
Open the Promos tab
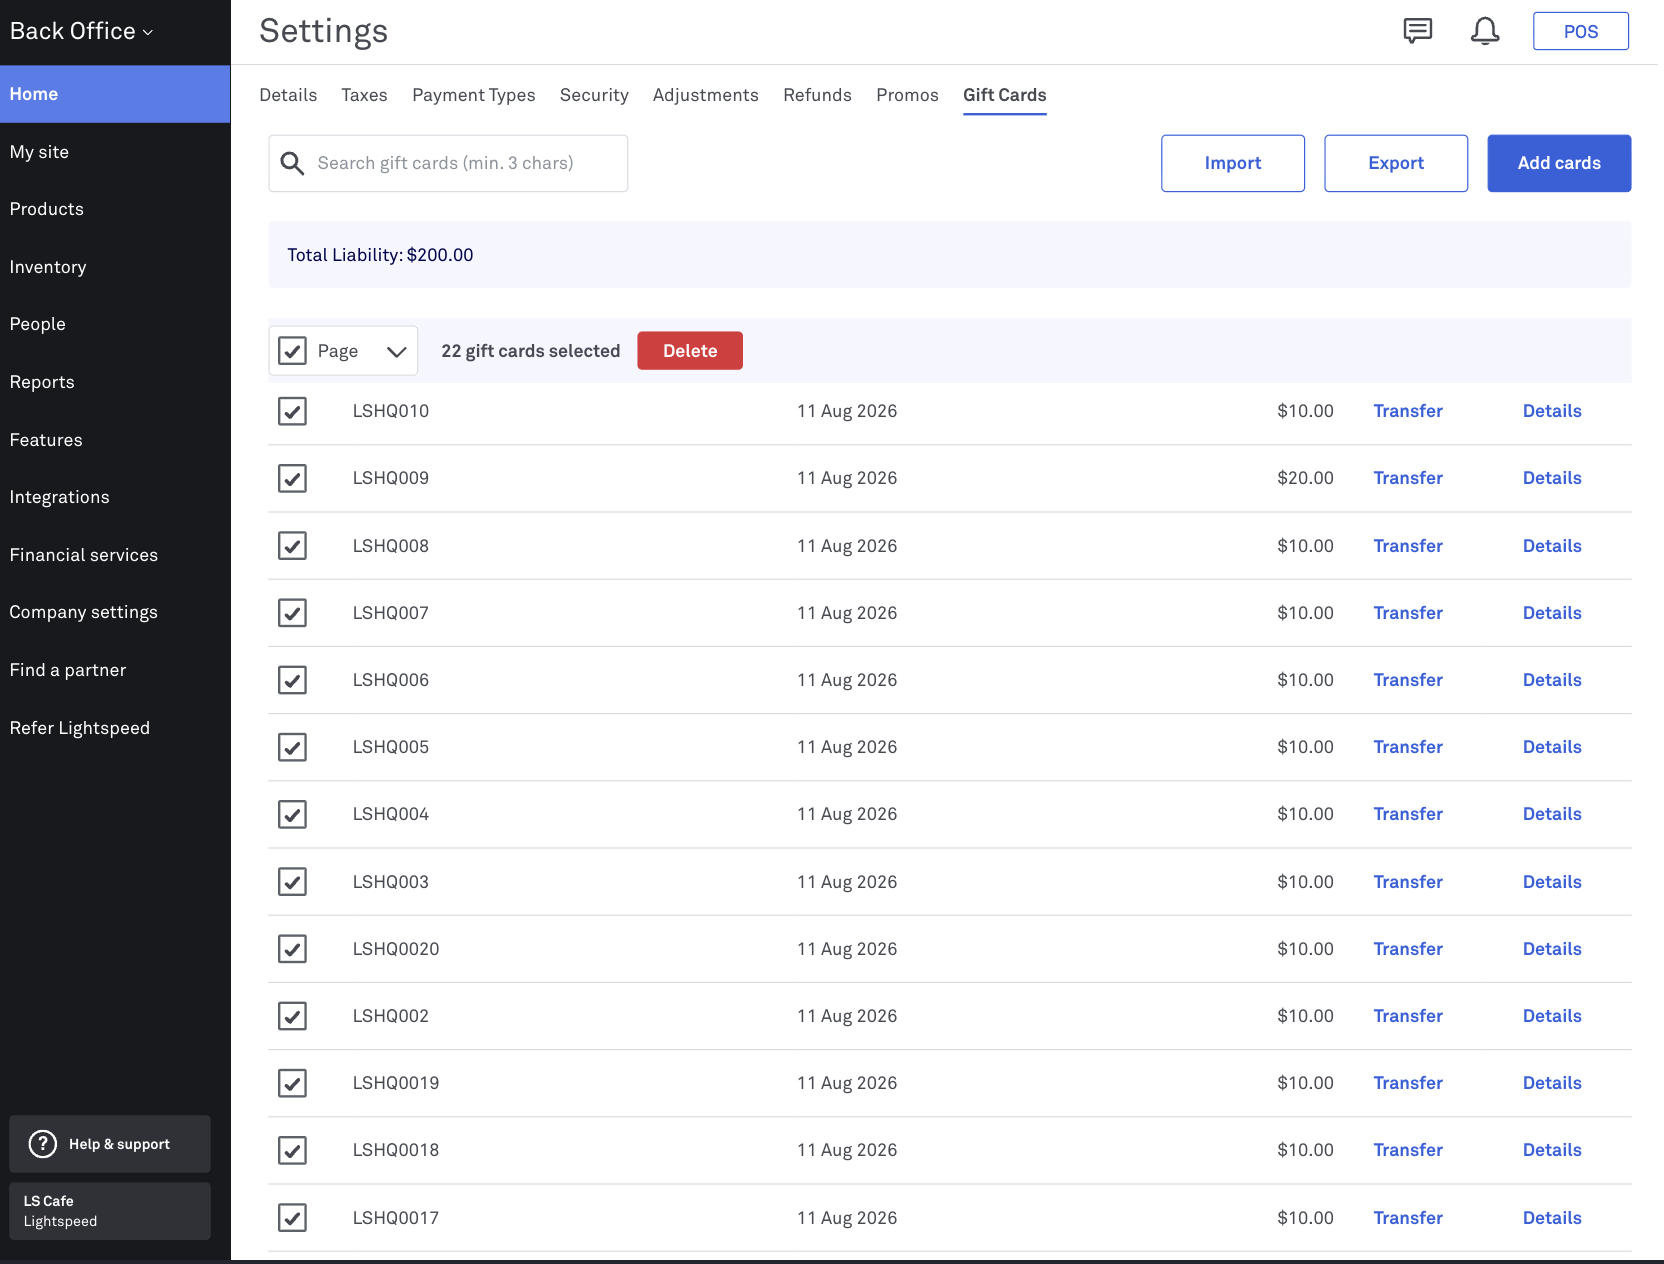pyautogui.click(x=908, y=95)
